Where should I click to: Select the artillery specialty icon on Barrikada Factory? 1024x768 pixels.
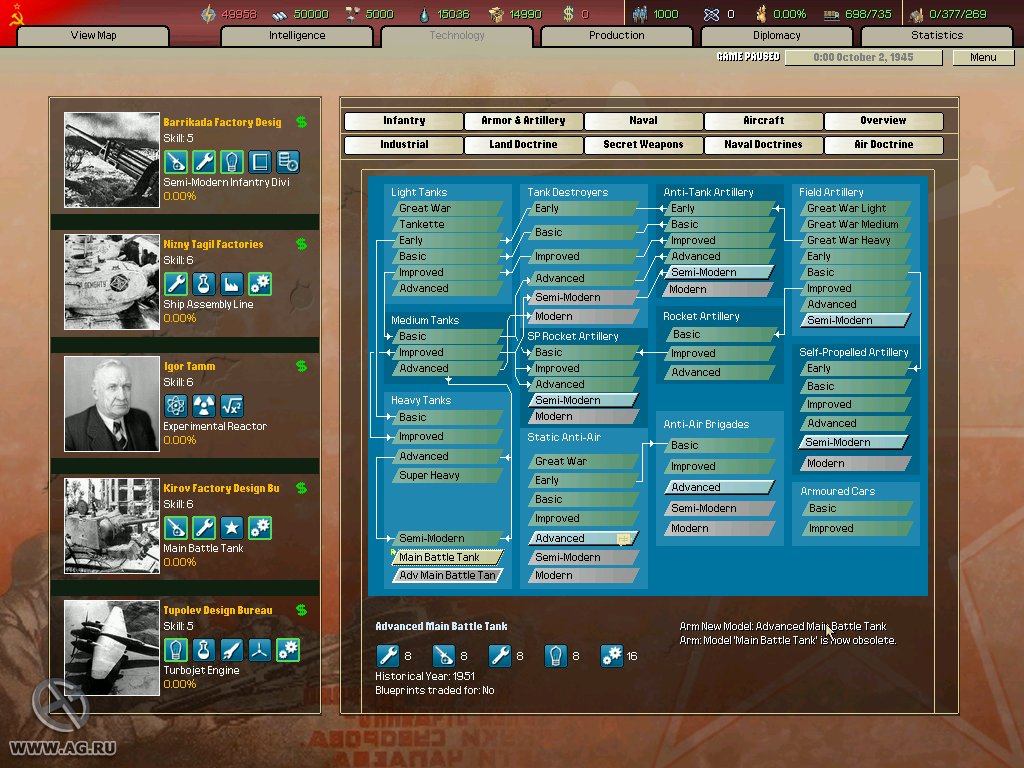click(176, 160)
